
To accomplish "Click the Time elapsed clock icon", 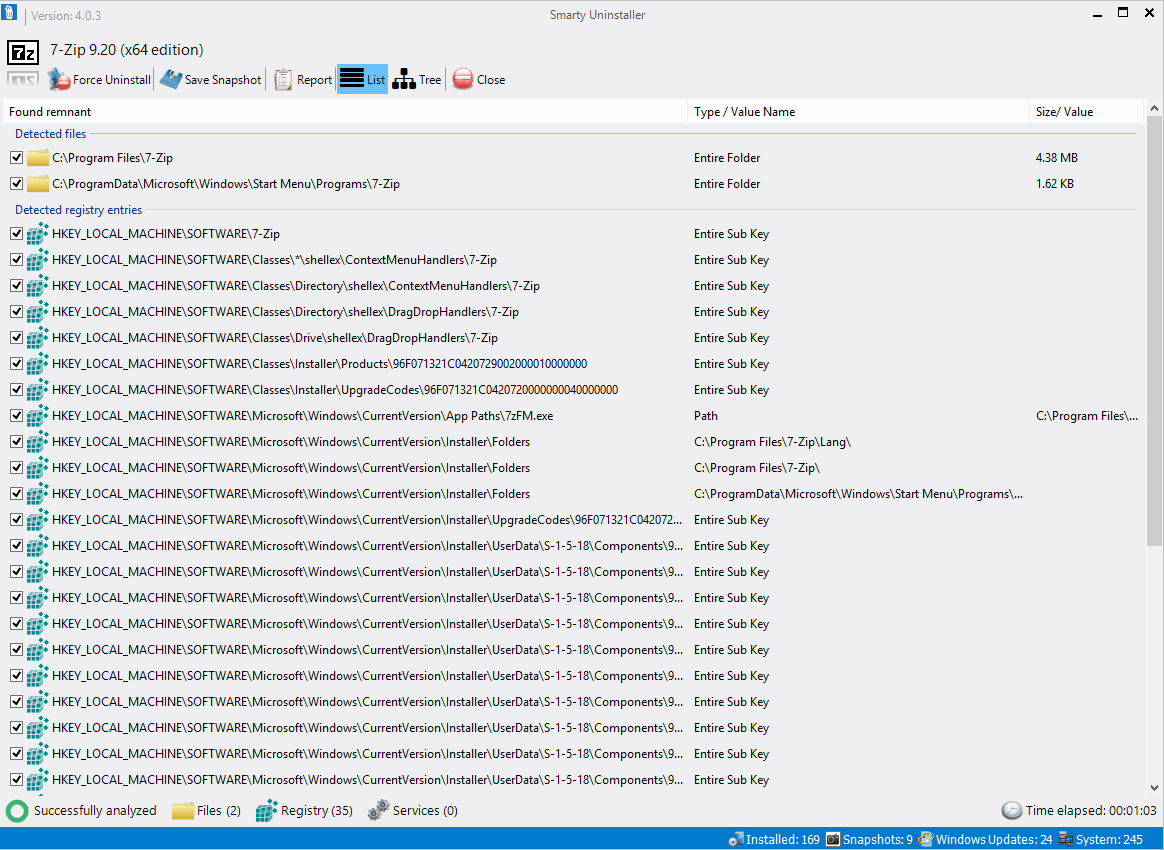I will 1011,811.
